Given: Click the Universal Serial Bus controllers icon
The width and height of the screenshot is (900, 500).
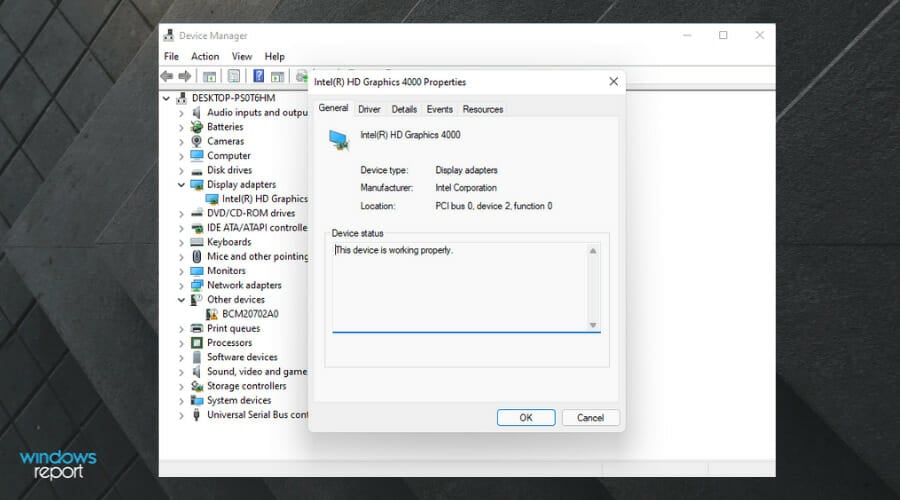Looking at the screenshot, I should click(197, 414).
